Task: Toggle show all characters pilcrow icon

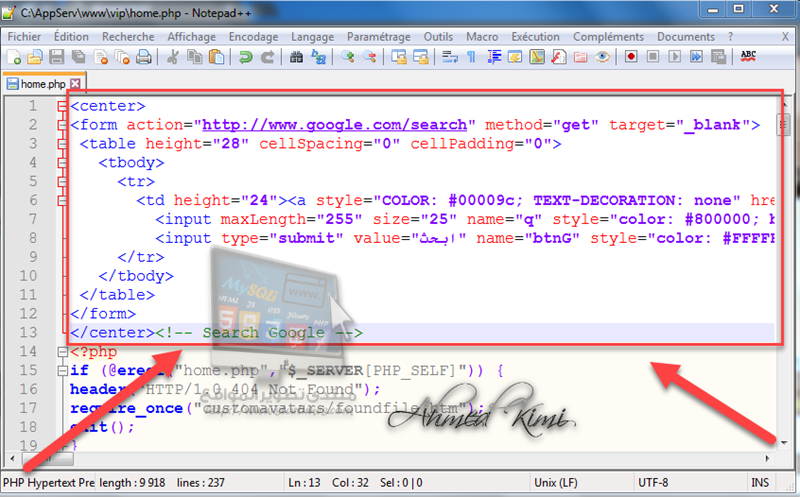Action: 472,57
